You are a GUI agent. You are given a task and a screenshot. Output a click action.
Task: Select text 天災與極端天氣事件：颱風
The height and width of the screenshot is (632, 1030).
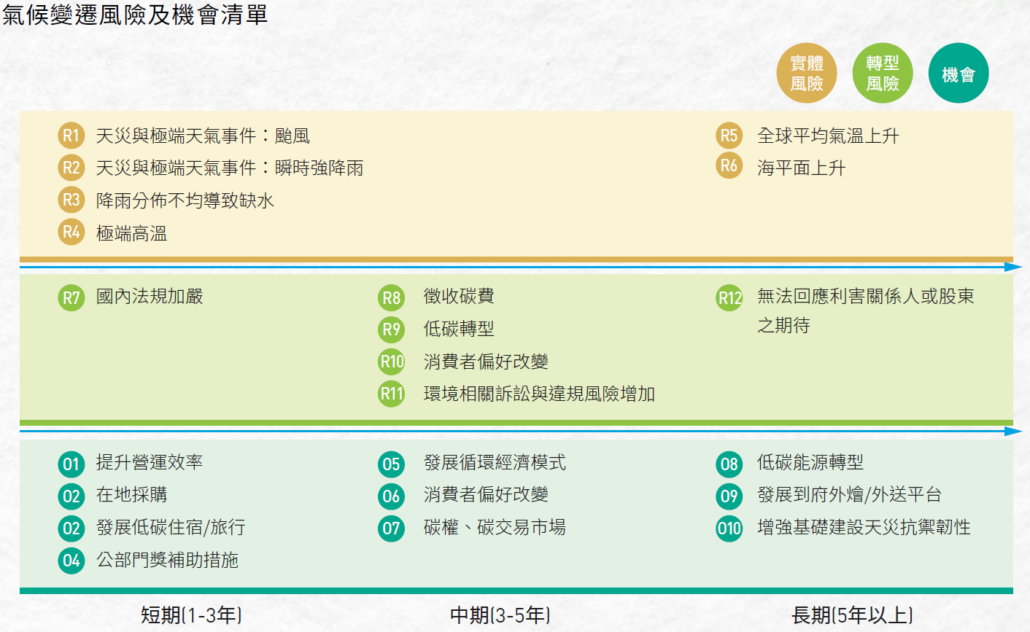click(203, 136)
